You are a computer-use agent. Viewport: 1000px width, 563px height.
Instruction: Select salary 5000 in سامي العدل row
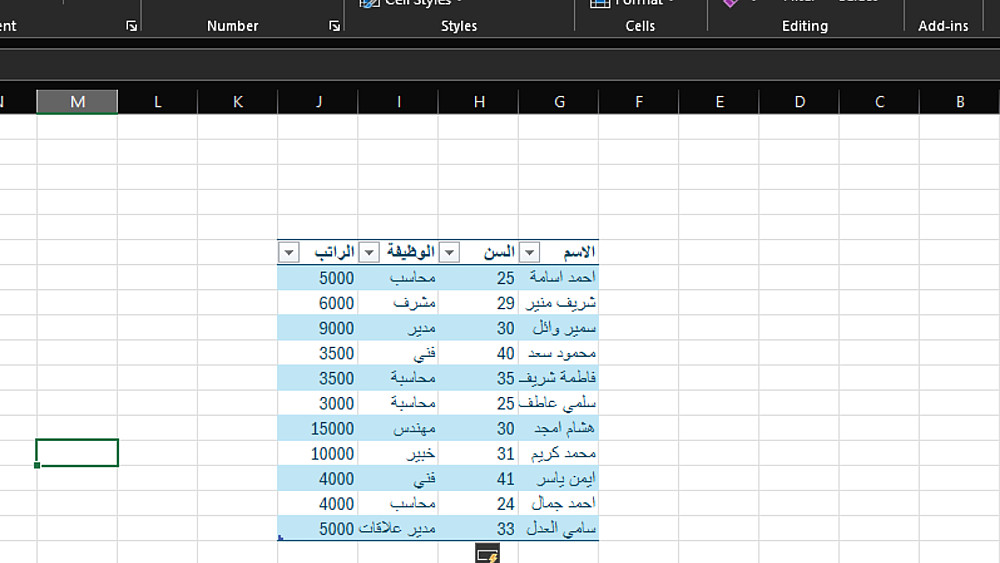pyautogui.click(x=318, y=529)
